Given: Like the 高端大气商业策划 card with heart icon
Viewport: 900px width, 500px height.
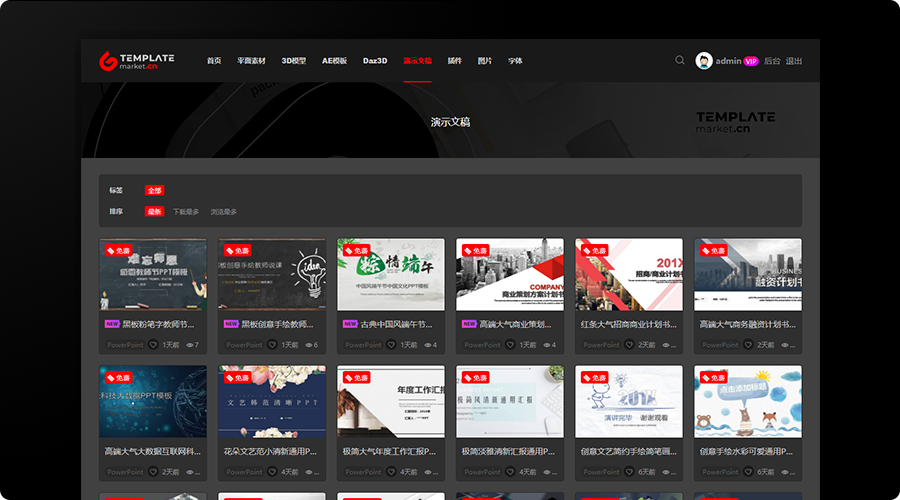Looking at the screenshot, I should pyautogui.click(x=510, y=345).
